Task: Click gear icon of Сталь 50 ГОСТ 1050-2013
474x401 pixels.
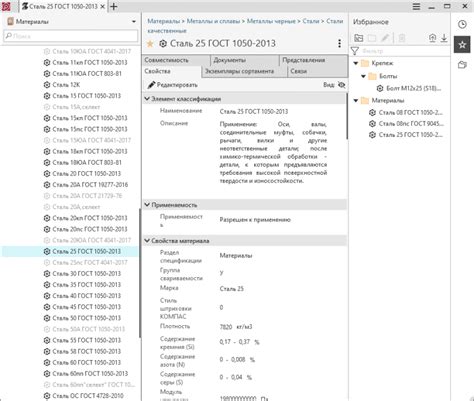Action: tap(47, 318)
